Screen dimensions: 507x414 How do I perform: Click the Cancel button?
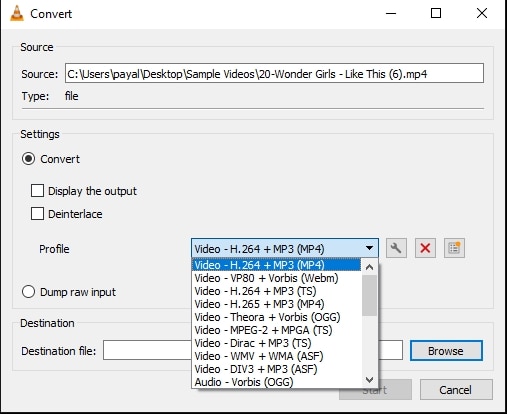[x=456, y=390]
